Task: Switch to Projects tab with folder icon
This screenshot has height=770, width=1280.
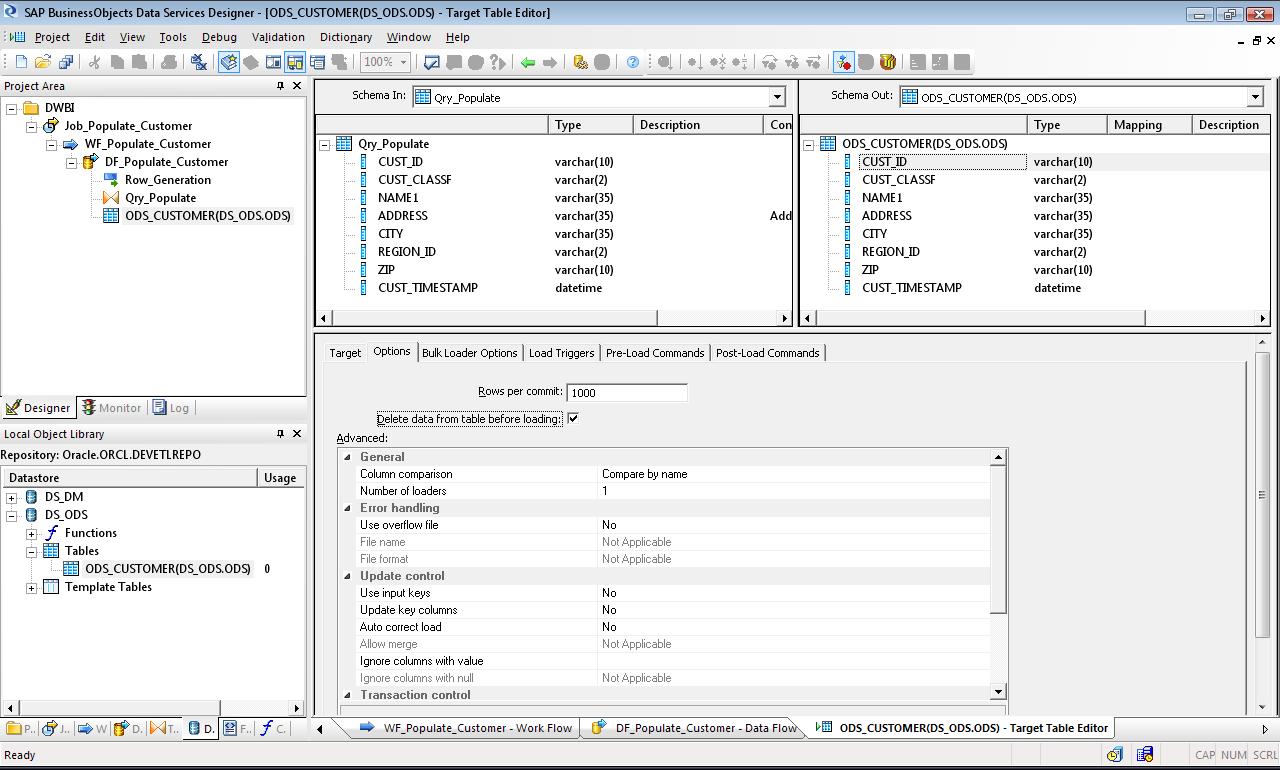Action: (x=20, y=729)
